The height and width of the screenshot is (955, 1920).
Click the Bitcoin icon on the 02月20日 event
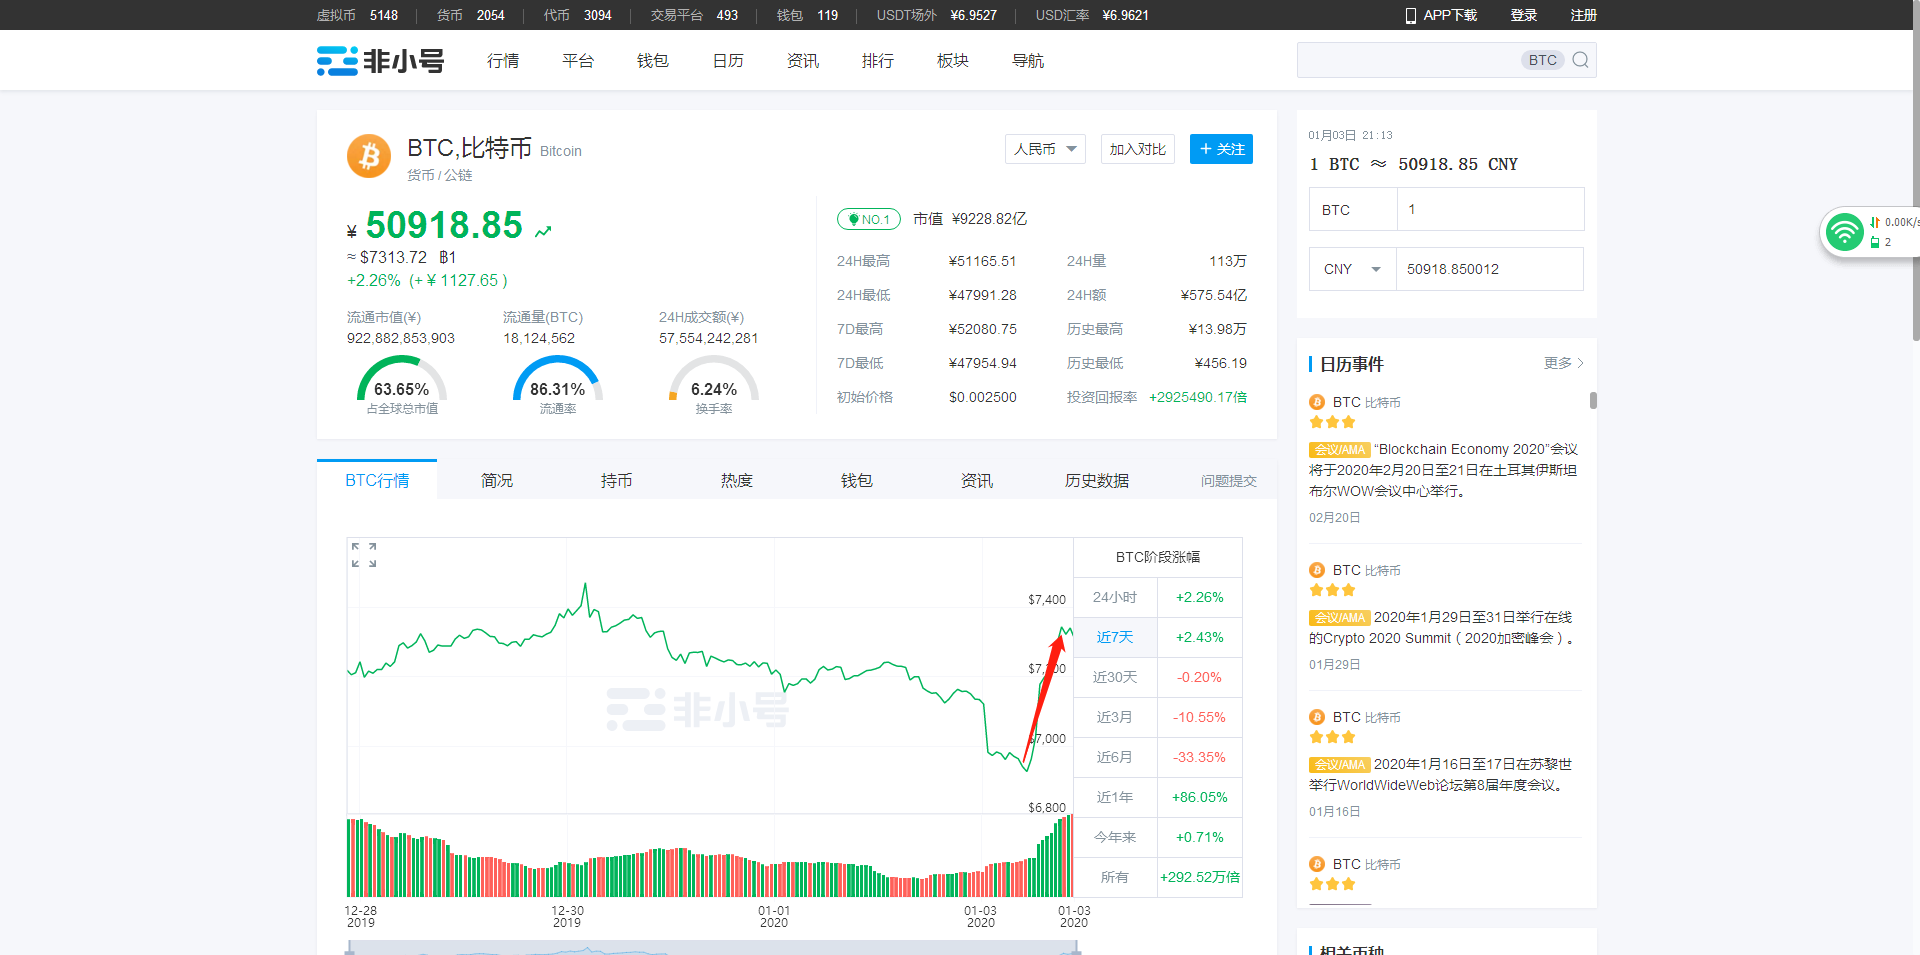click(x=1317, y=402)
